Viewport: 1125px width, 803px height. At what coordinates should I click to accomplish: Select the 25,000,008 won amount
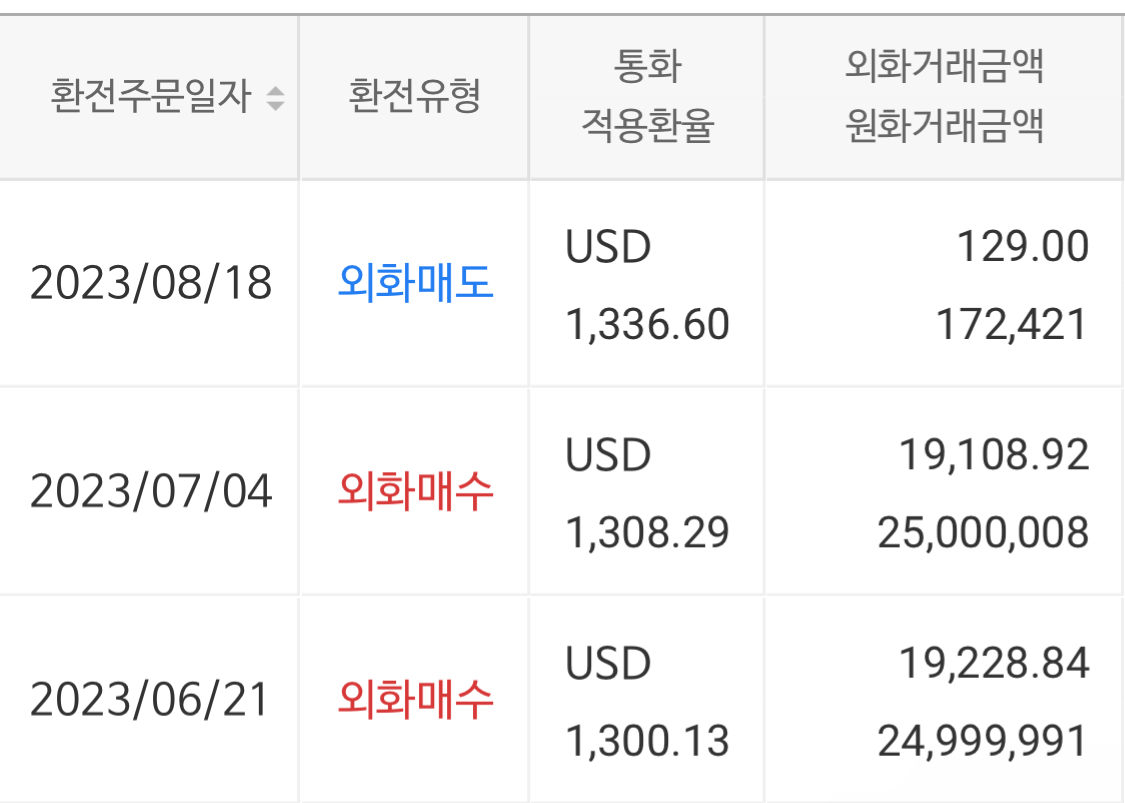tap(983, 532)
